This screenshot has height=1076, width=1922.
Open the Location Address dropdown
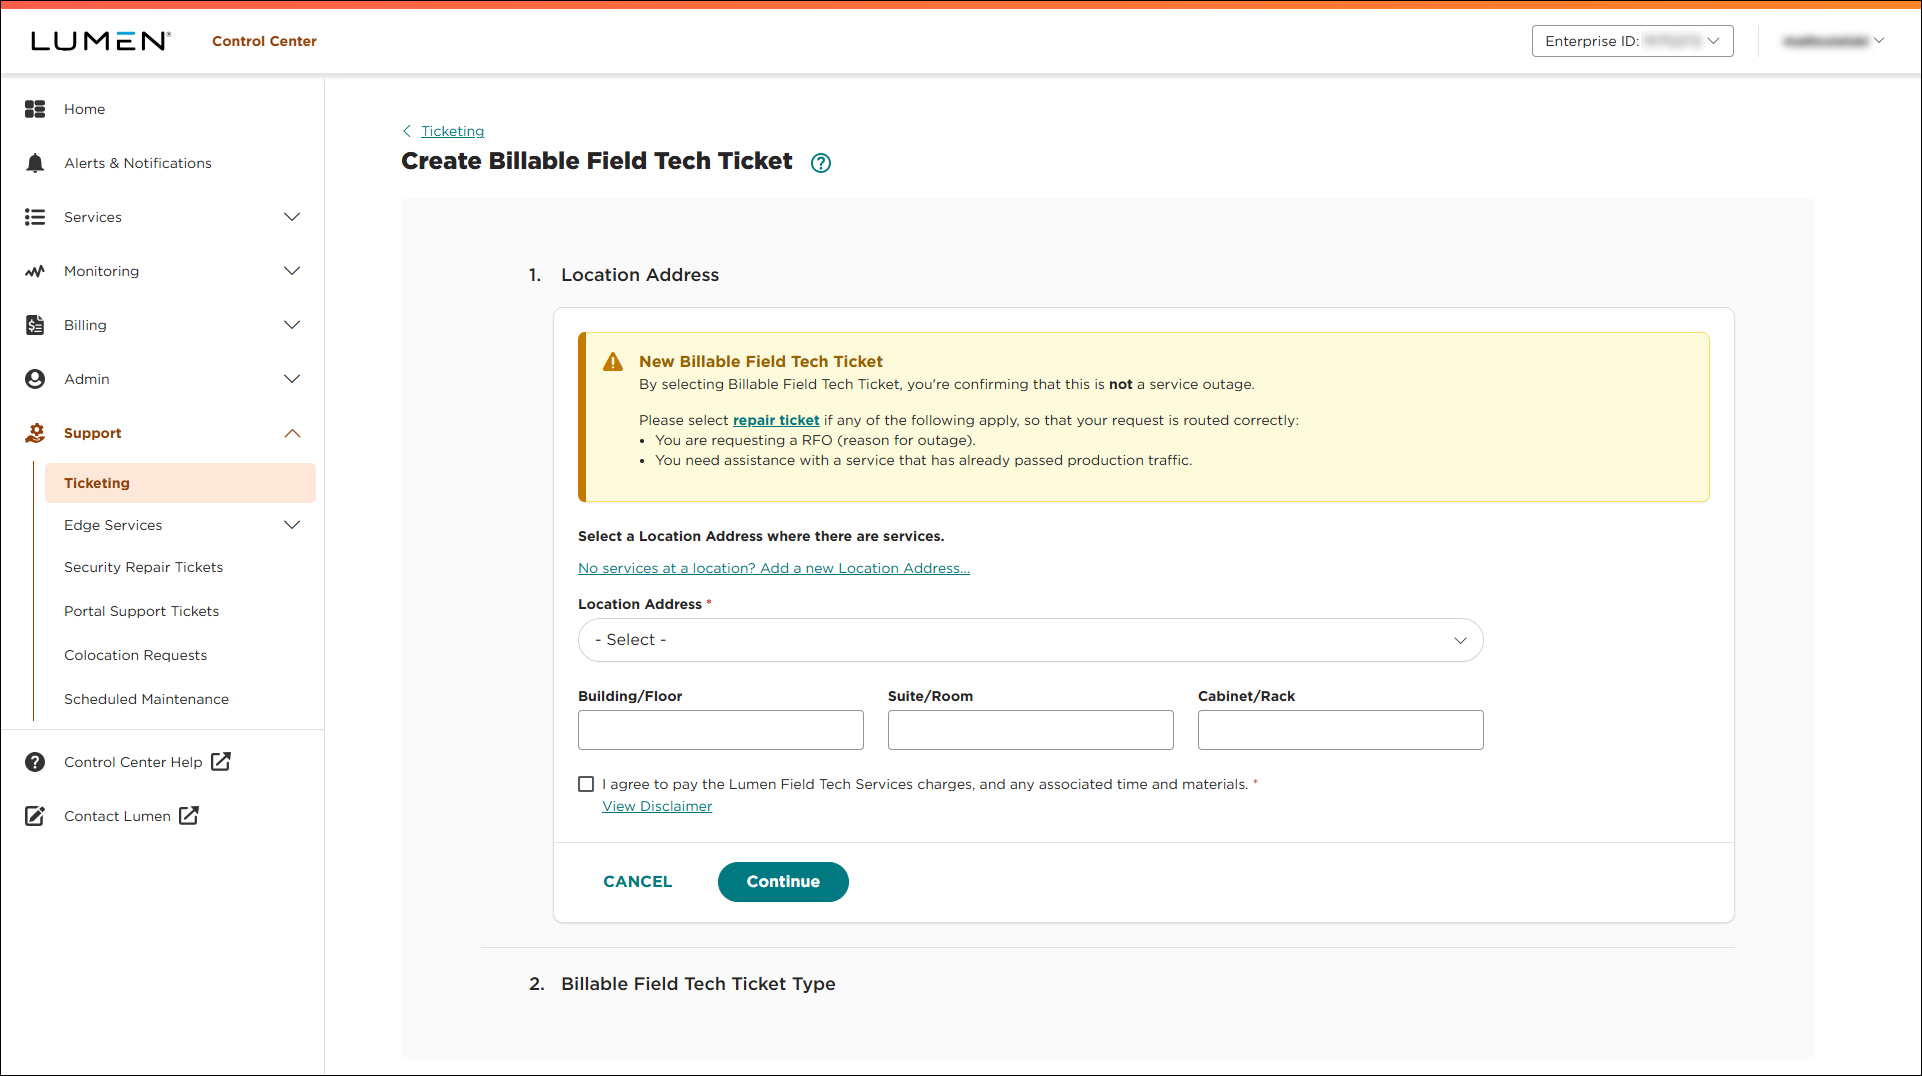pyautogui.click(x=1030, y=640)
